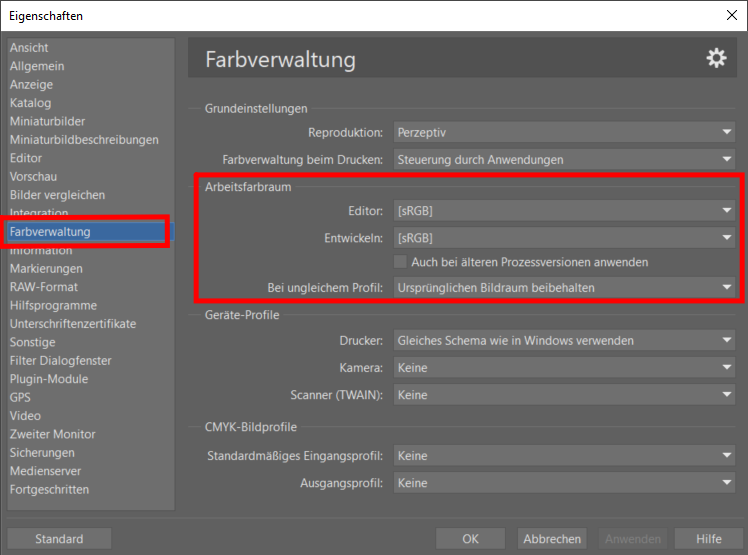748x555 pixels.
Task: Enable 'Auch bei älteren Prozessversionen anwenden' checkbox
Action: pyautogui.click(x=401, y=262)
